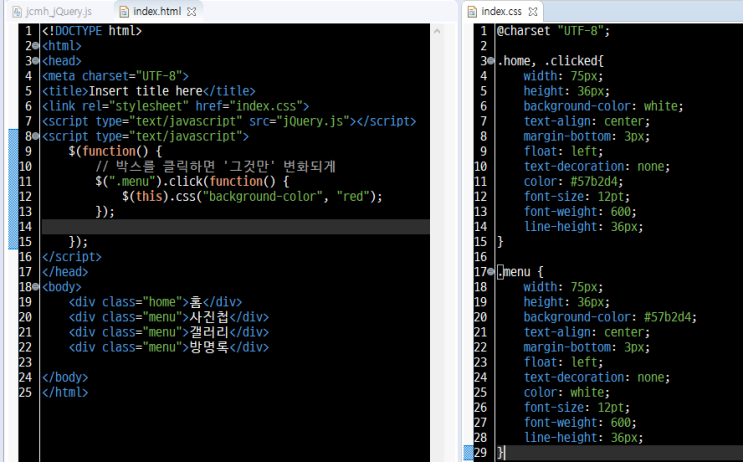Click the meta charset line in index.html
Viewport: 743px width, 462px height.
point(115,76)
